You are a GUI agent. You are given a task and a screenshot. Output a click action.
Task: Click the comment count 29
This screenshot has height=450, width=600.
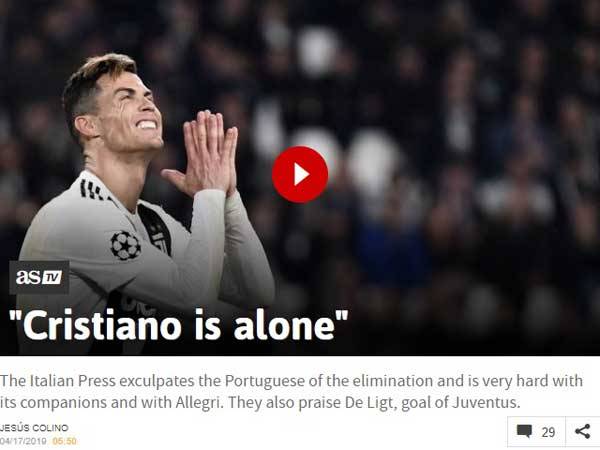548,432
